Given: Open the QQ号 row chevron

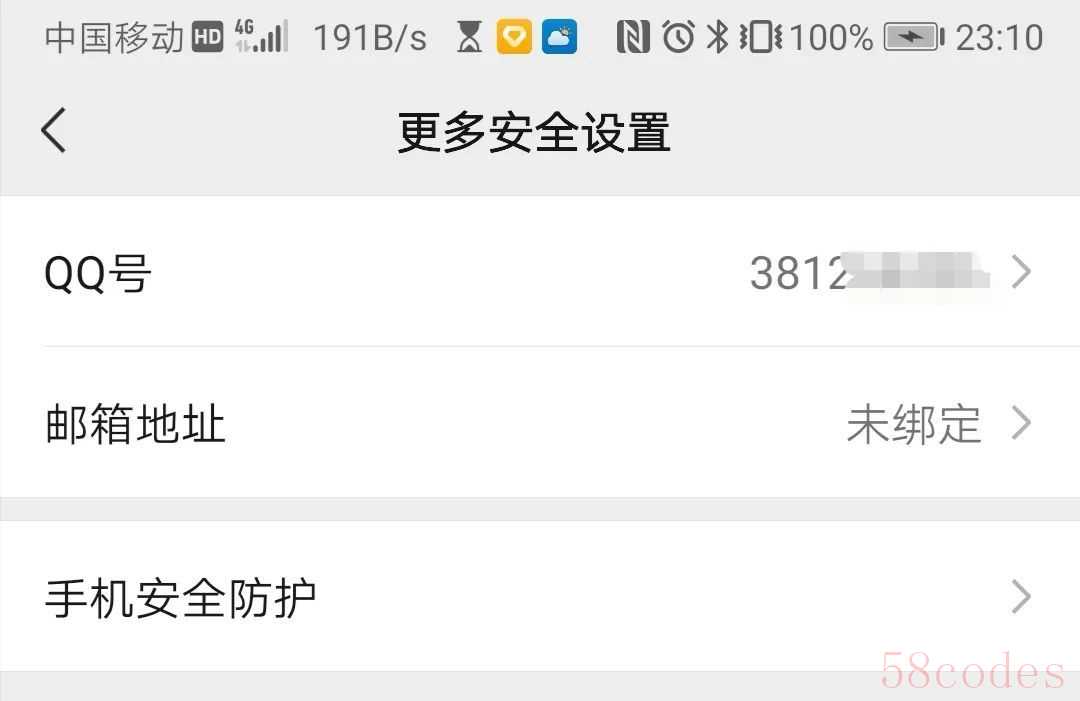Looking at the screenshot, I should pos(1021,272).
